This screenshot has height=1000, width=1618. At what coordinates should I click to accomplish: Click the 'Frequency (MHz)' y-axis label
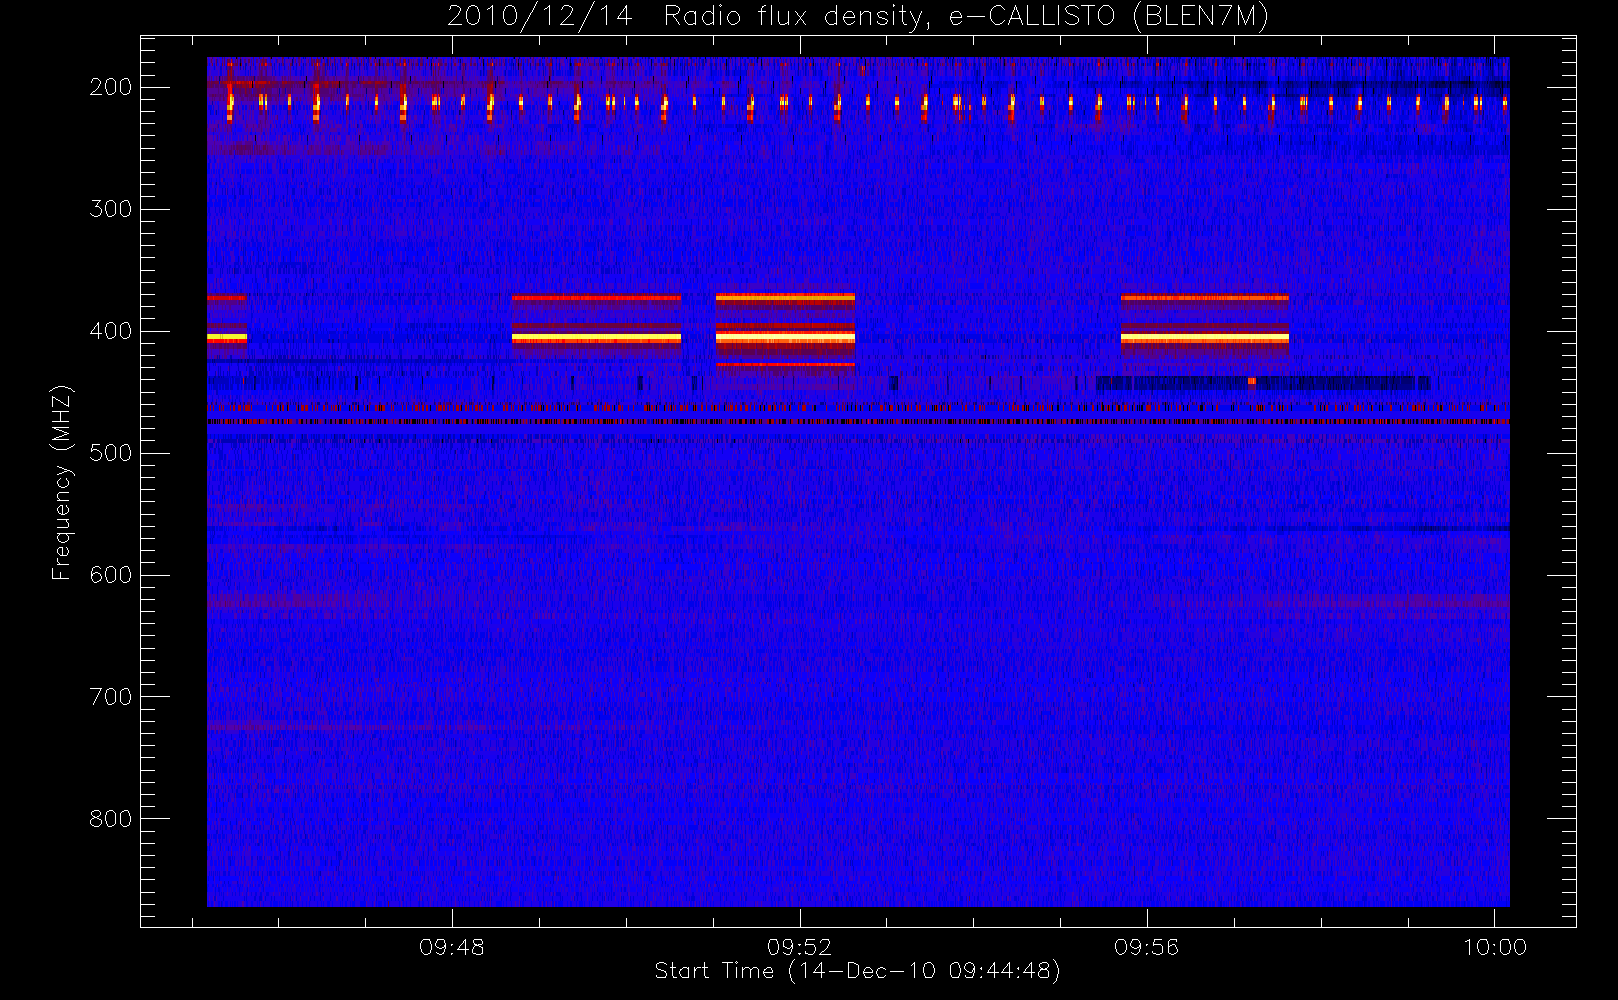(62, 482)
